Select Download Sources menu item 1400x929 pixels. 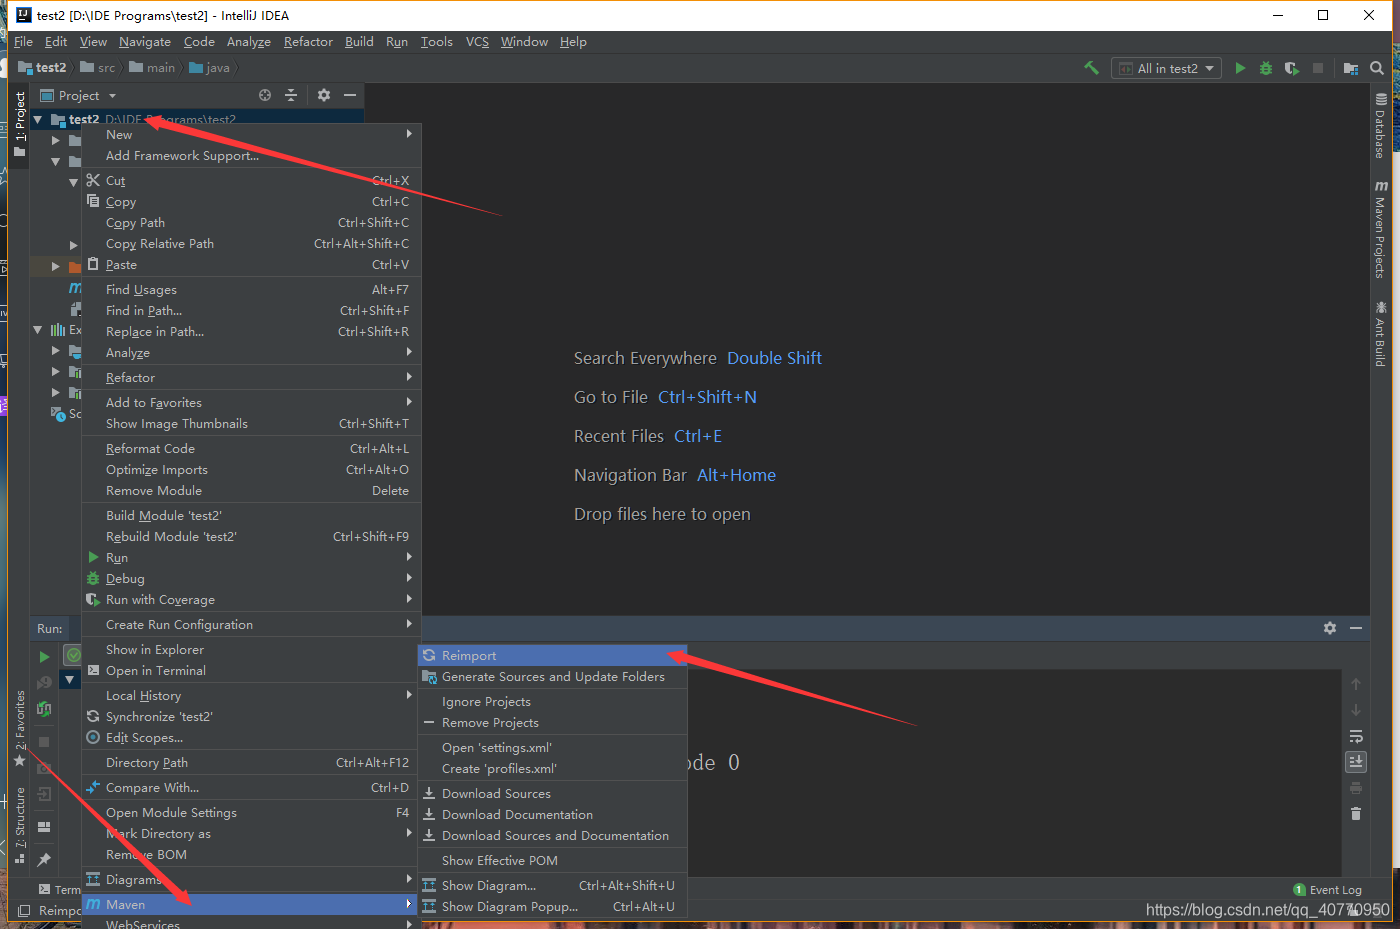click(552, 794)
